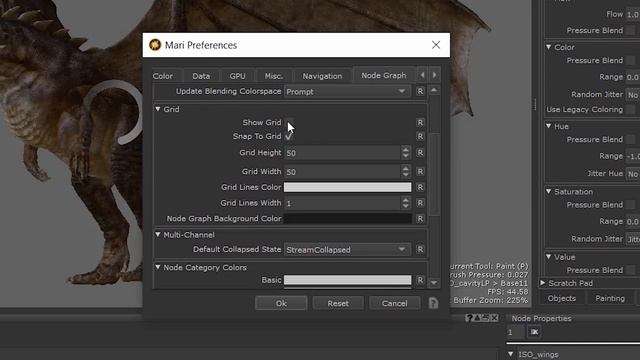
Task: Open the Basic category color swatch
Action: tap(347, 280)
